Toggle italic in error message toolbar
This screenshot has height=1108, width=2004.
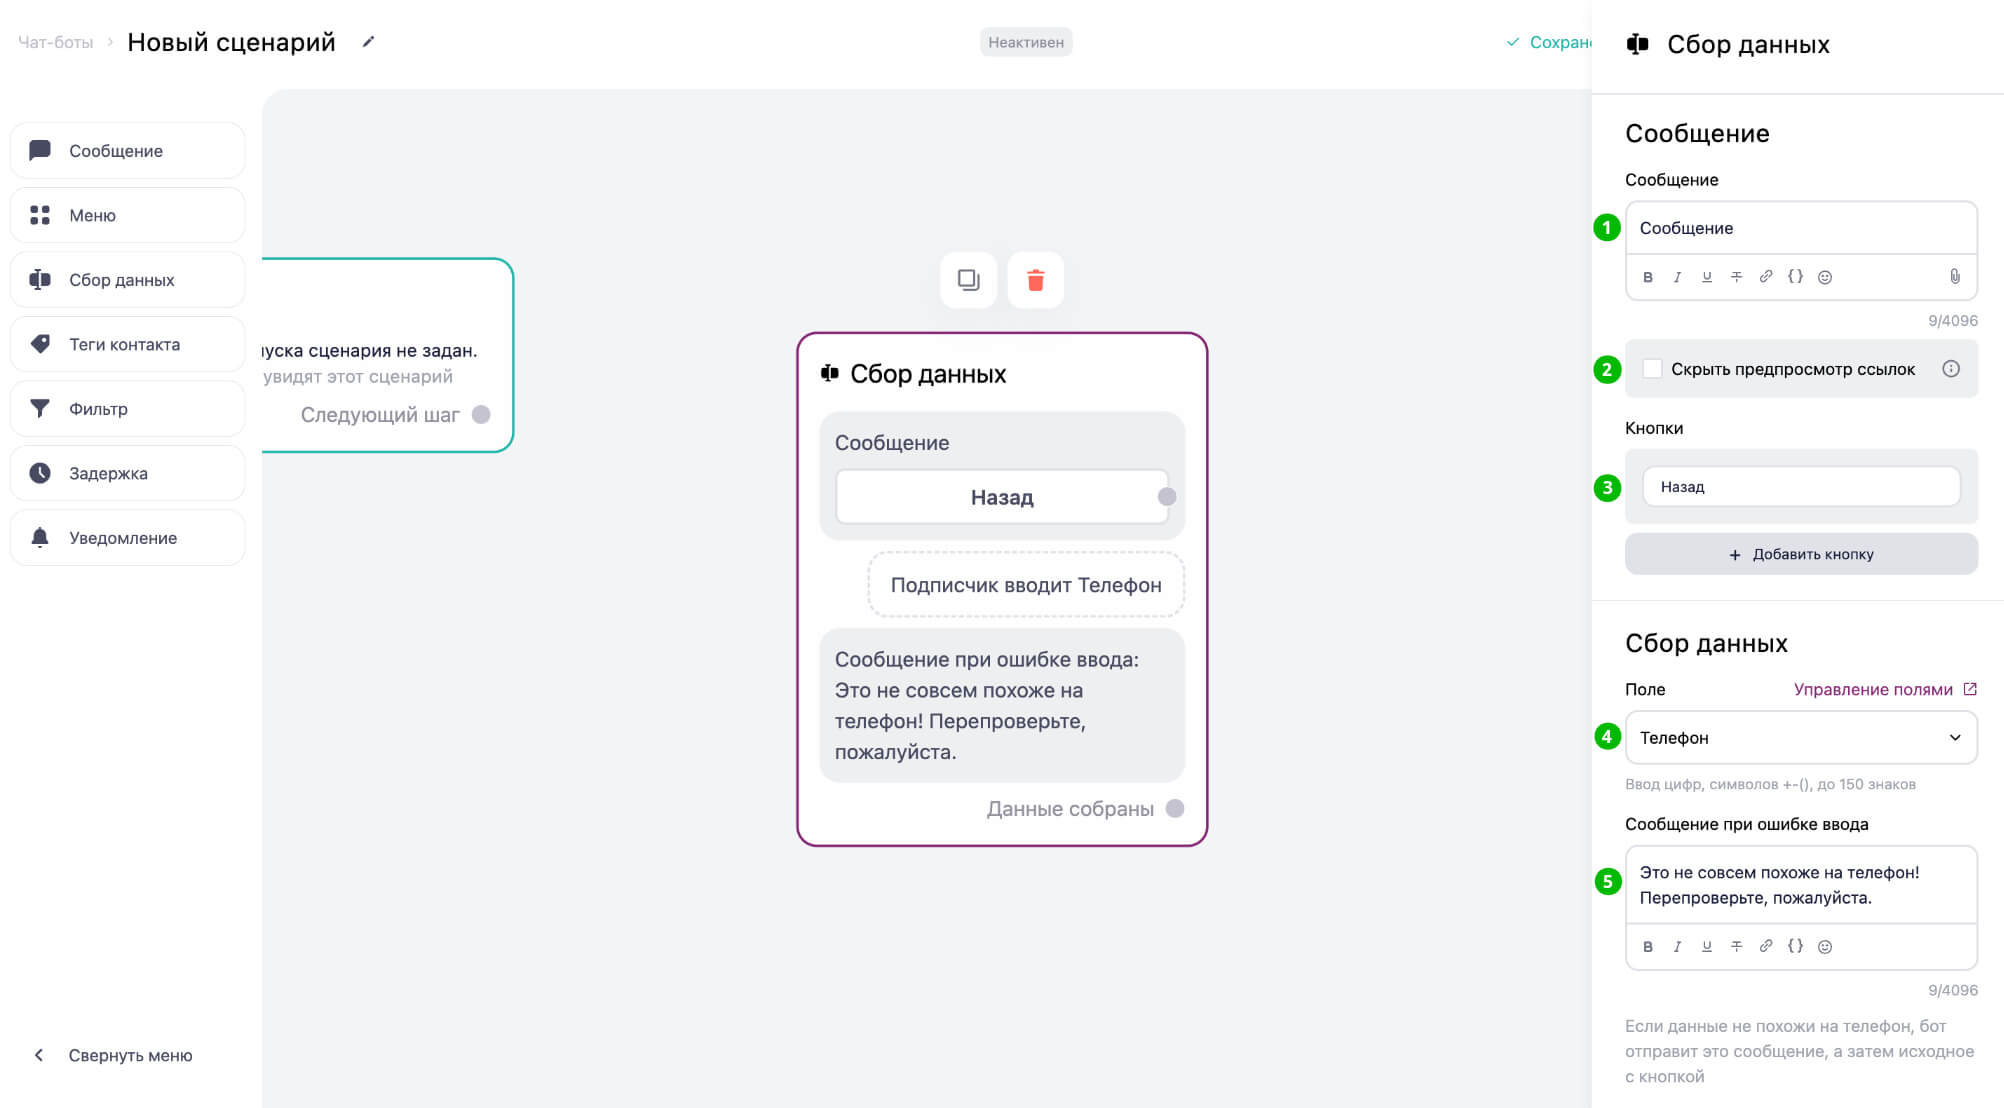point(1677,946)
